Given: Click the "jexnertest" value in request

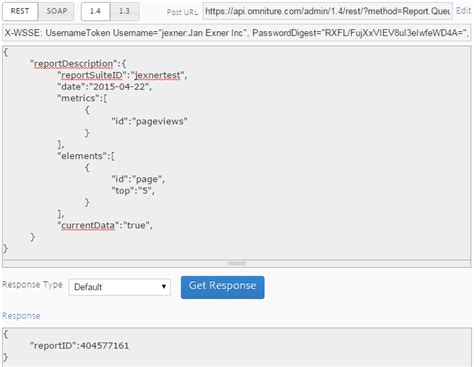Looking at the screenshot, I should pos(158,75).
